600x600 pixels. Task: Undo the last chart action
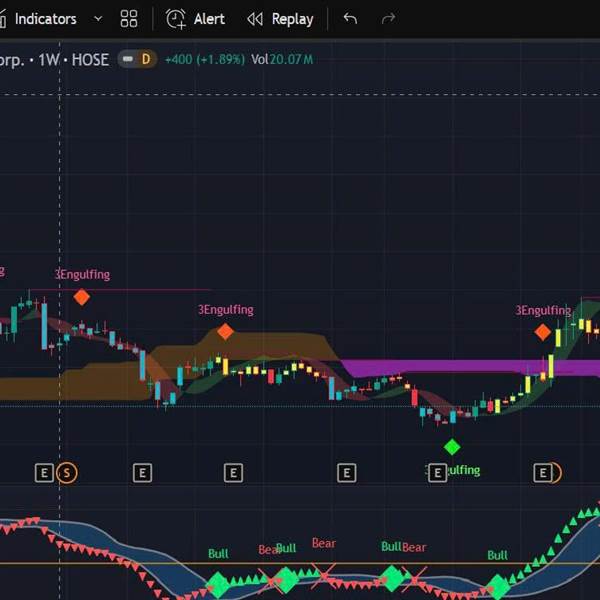point(350,18)
